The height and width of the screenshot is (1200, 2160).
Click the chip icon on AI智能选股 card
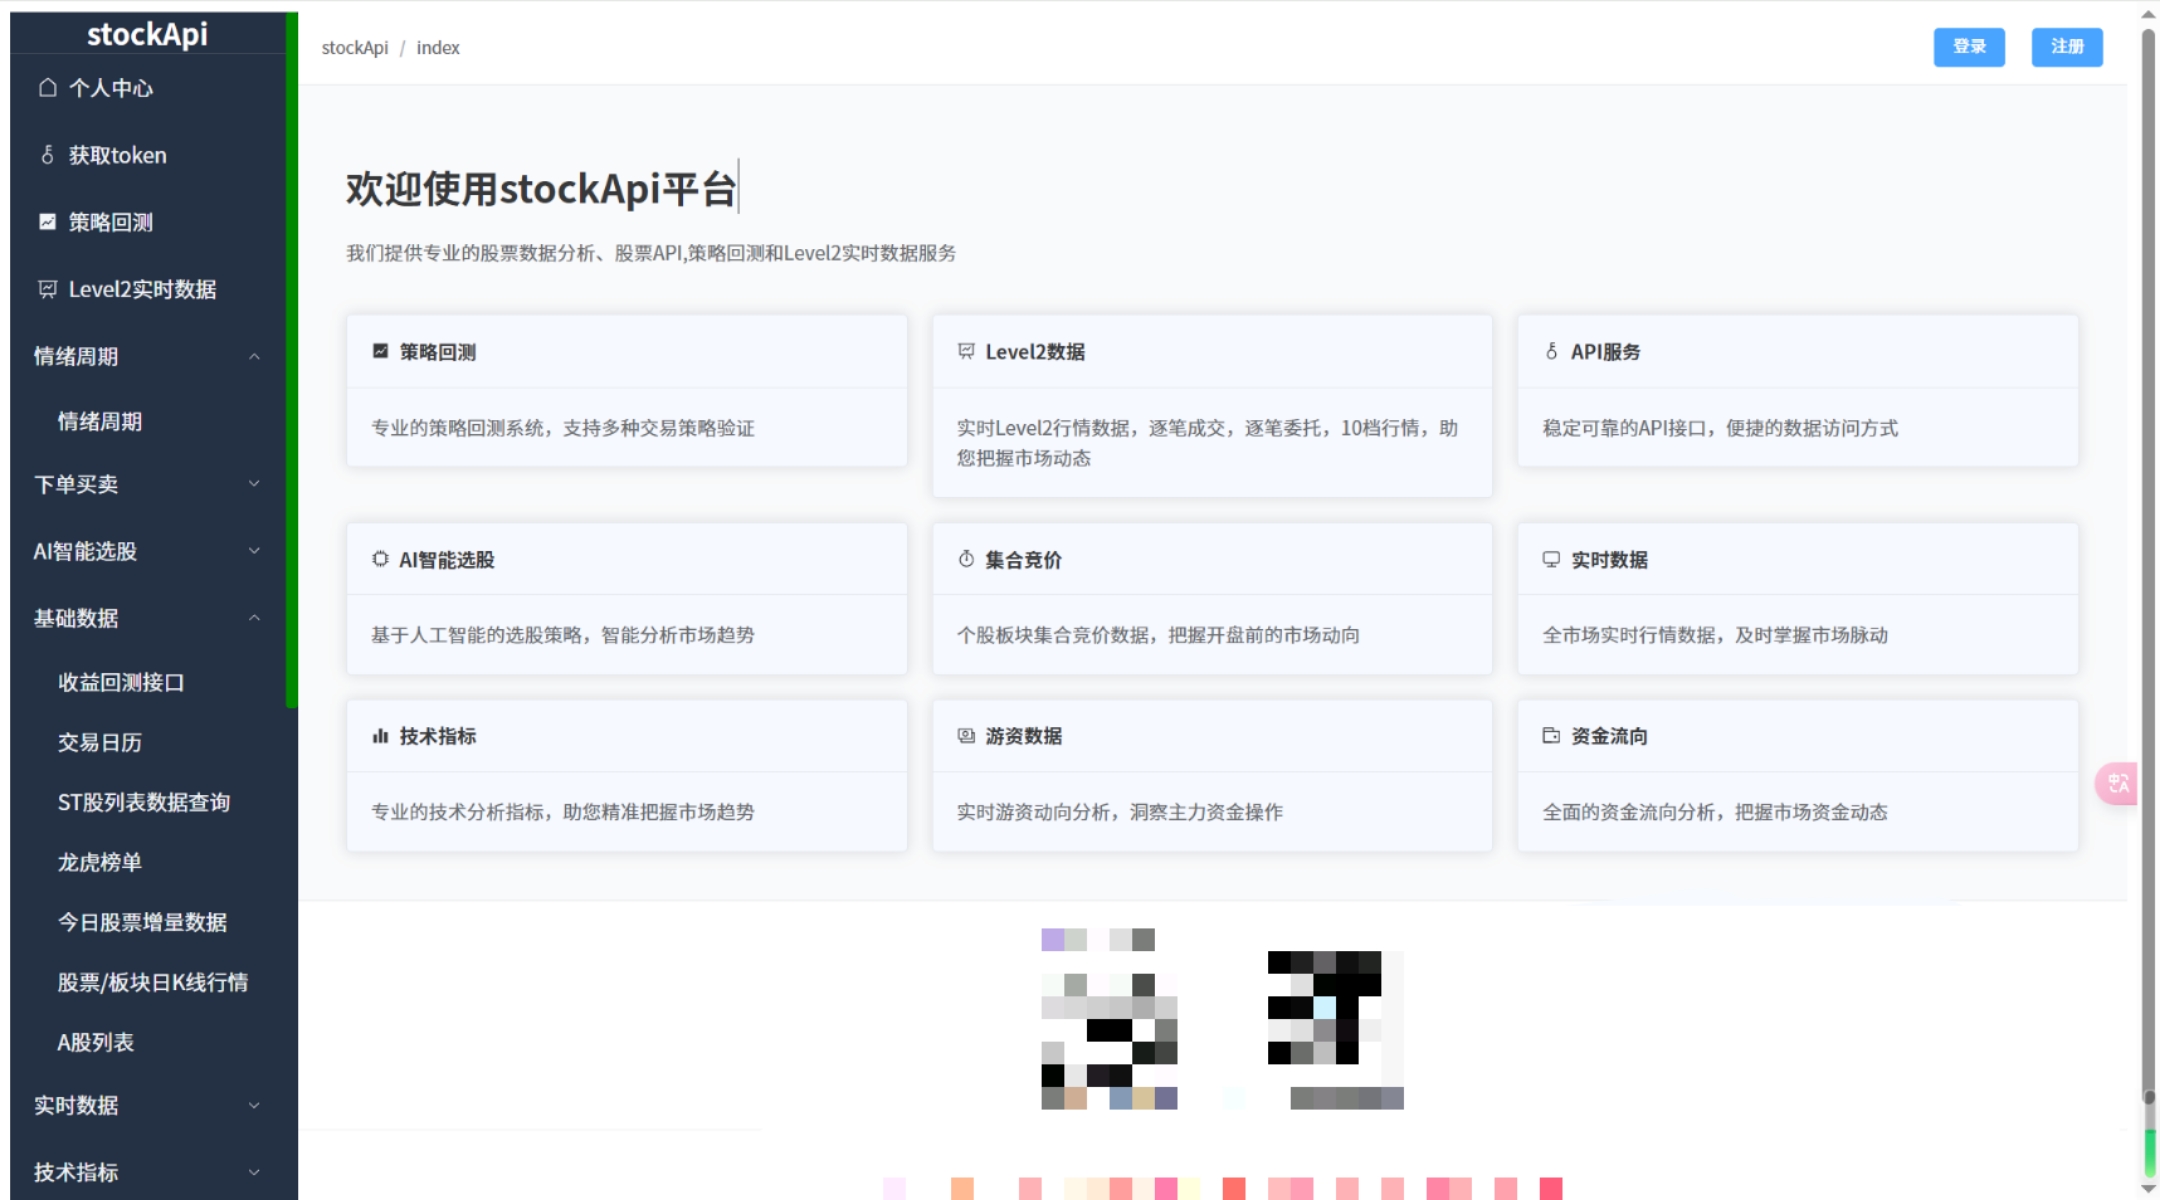pyautogui.click(x=380, y=559)
